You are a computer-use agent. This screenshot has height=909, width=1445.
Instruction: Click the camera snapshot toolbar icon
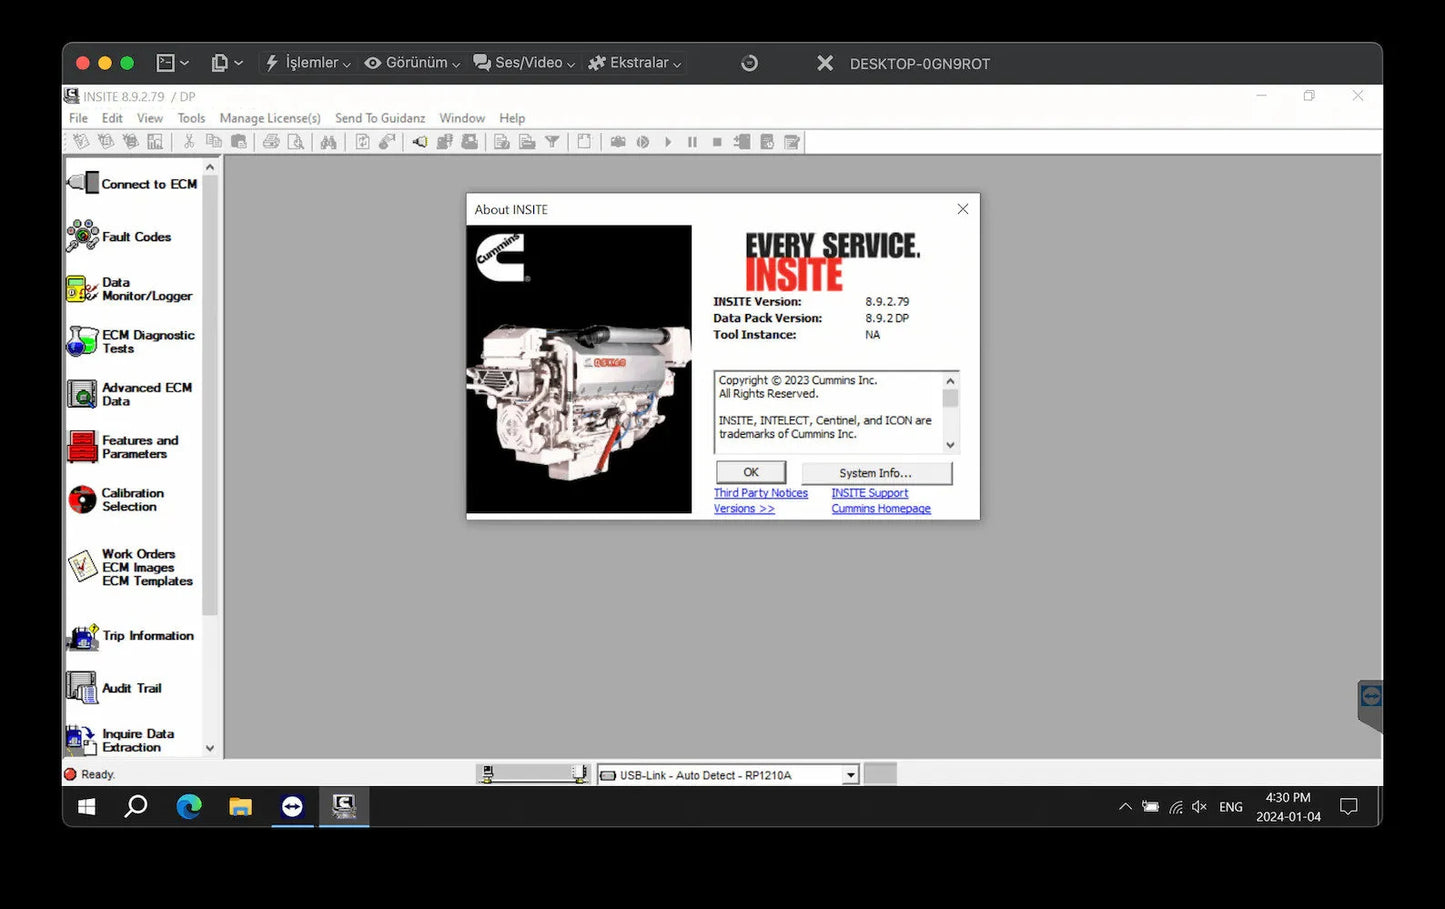point(618,142)
